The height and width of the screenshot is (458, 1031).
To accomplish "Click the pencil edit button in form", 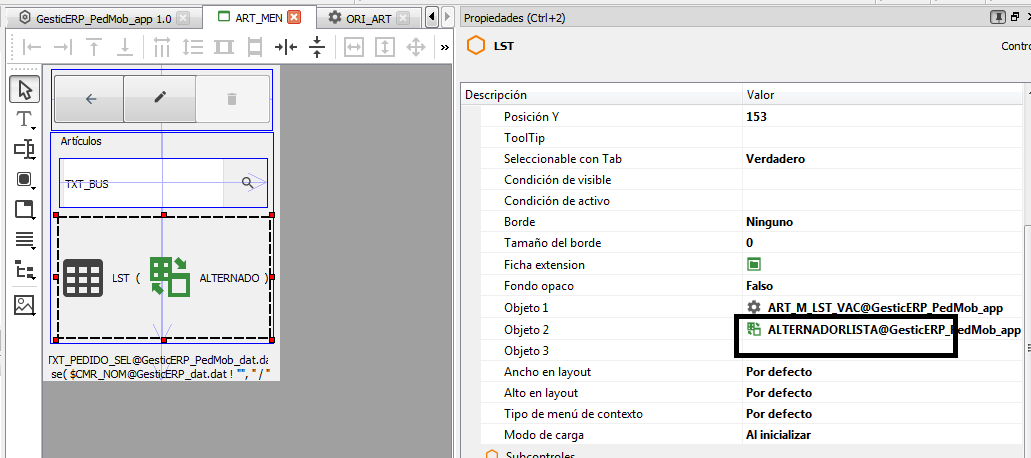I will point(160,99).
